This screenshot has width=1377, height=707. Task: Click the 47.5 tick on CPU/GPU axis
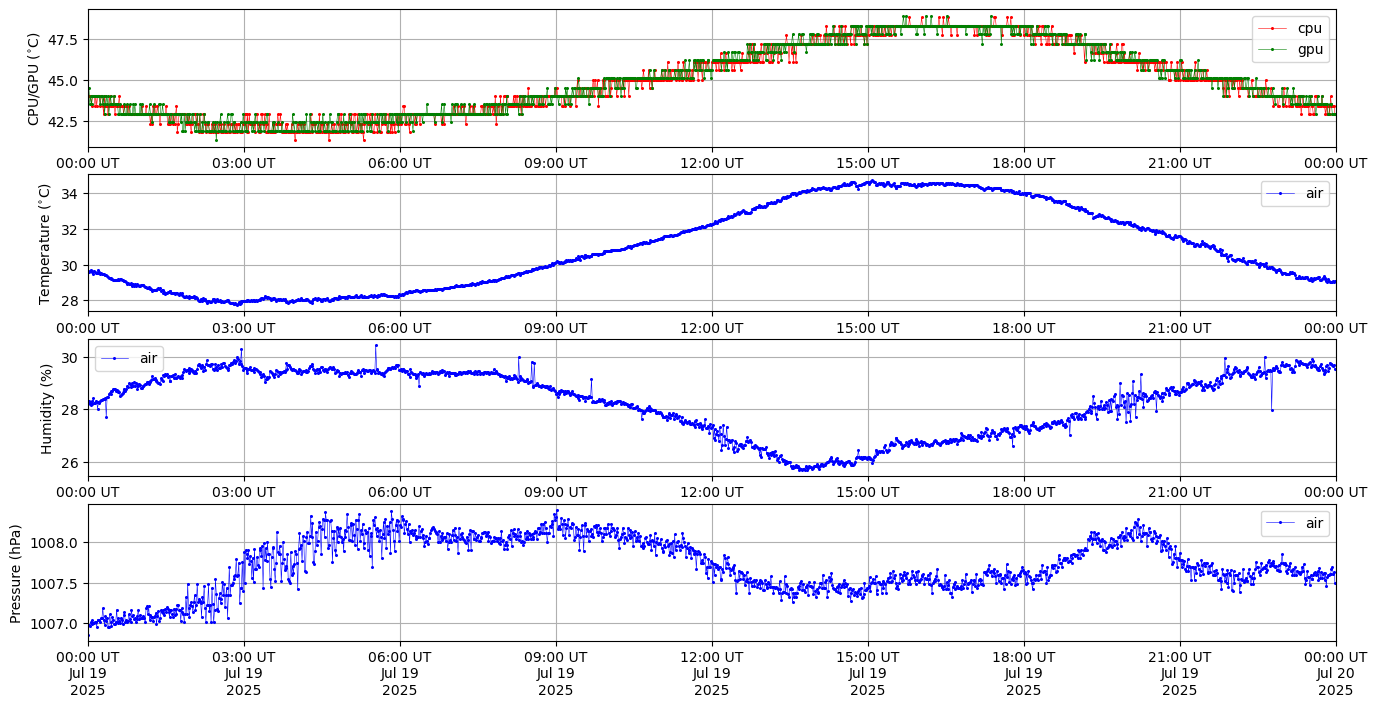coord(64,40)
